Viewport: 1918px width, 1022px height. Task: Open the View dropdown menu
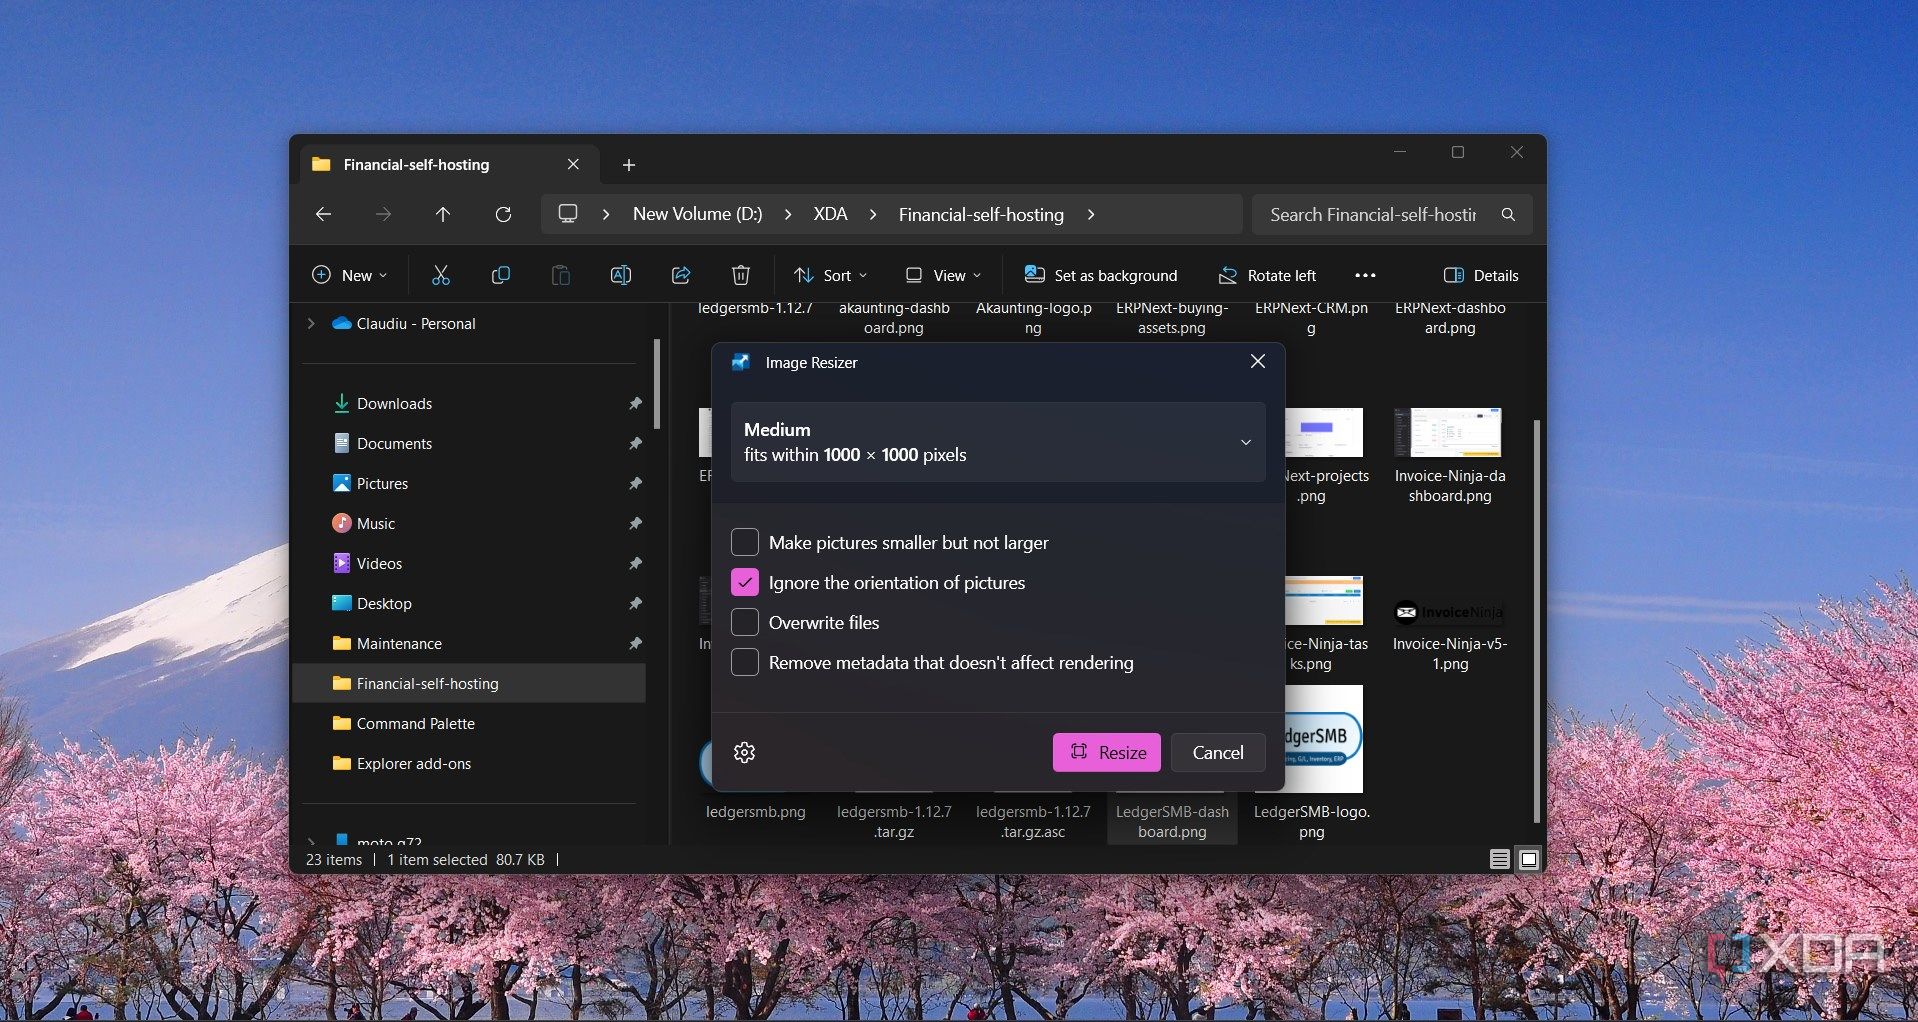[943, 275]
